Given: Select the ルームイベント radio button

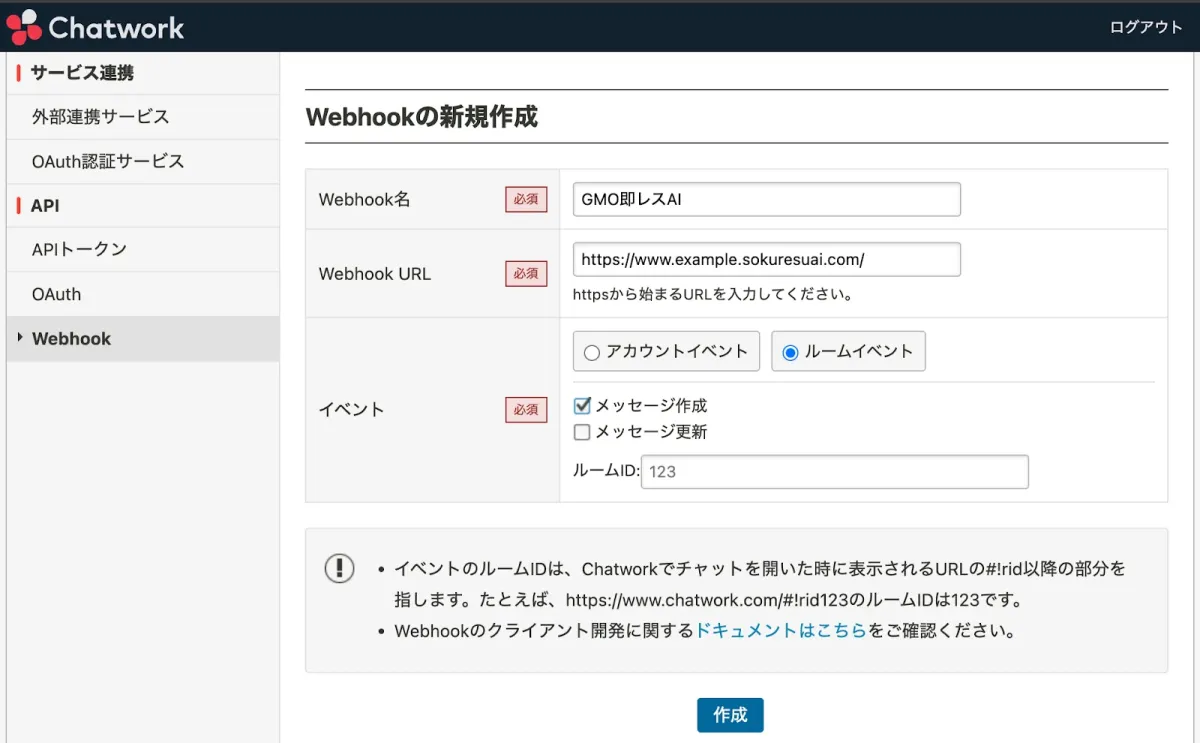Looking at the screenshot, I should click(790, 352).
